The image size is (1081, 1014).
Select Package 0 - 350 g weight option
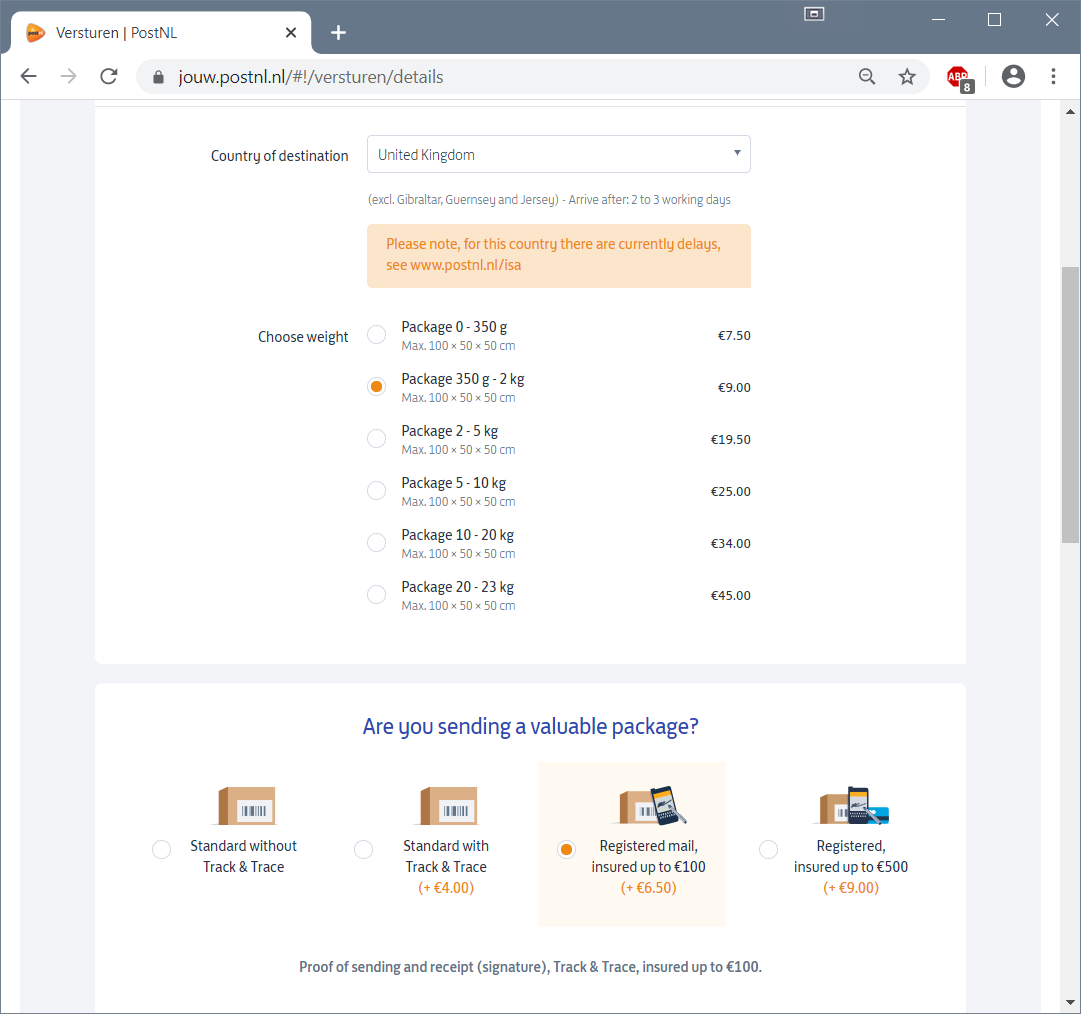tap(376, 335)
